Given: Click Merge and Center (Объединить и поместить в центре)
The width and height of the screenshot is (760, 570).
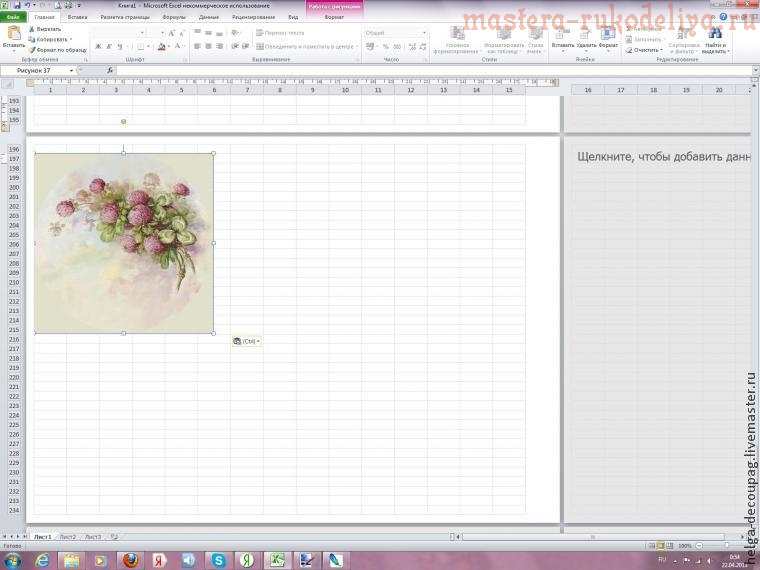Looking at the screenshot, I should 306,47.
